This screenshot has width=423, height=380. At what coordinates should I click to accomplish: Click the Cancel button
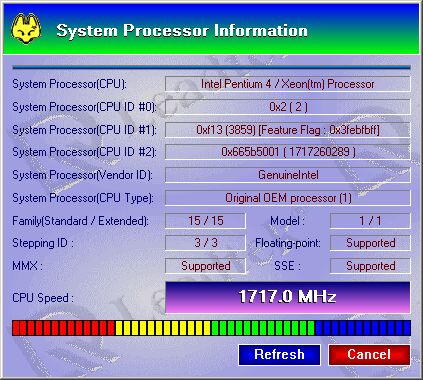point(369,355)
